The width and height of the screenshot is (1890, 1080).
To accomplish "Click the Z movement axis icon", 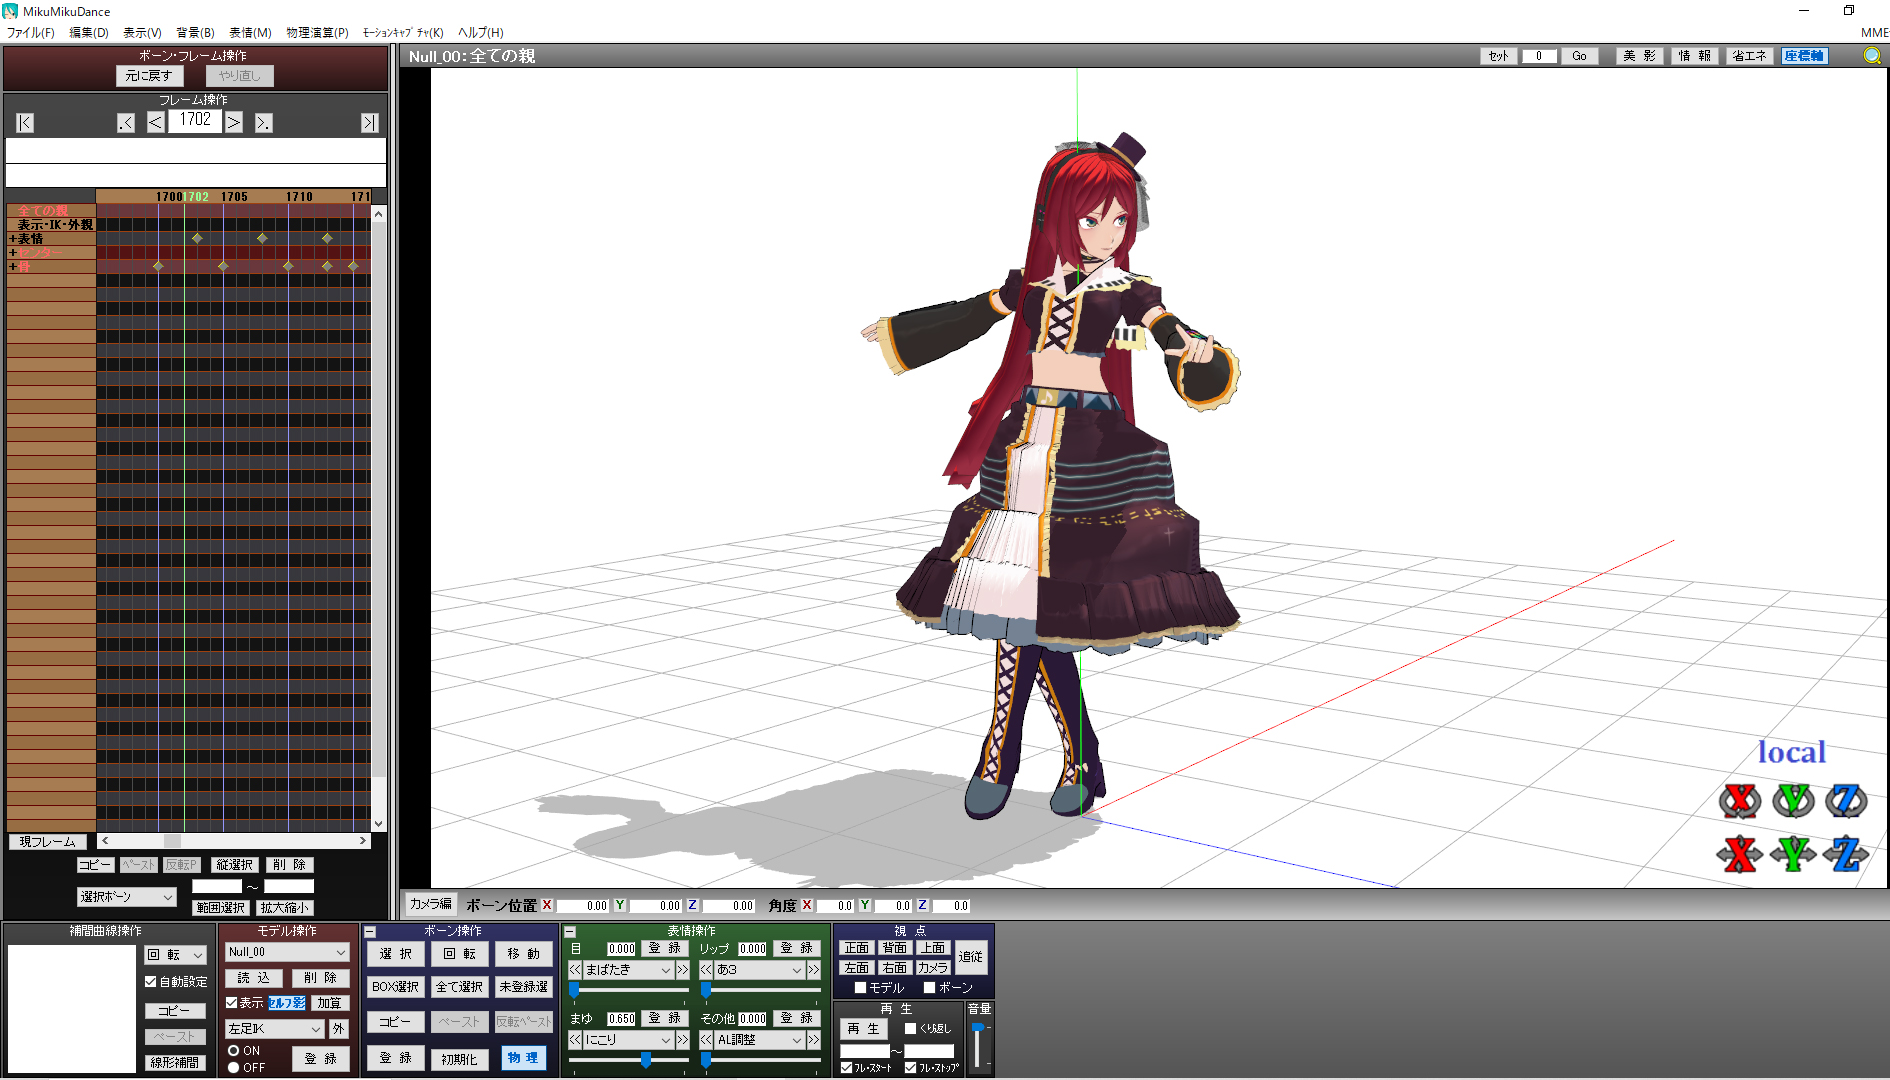I will 1846,854.
